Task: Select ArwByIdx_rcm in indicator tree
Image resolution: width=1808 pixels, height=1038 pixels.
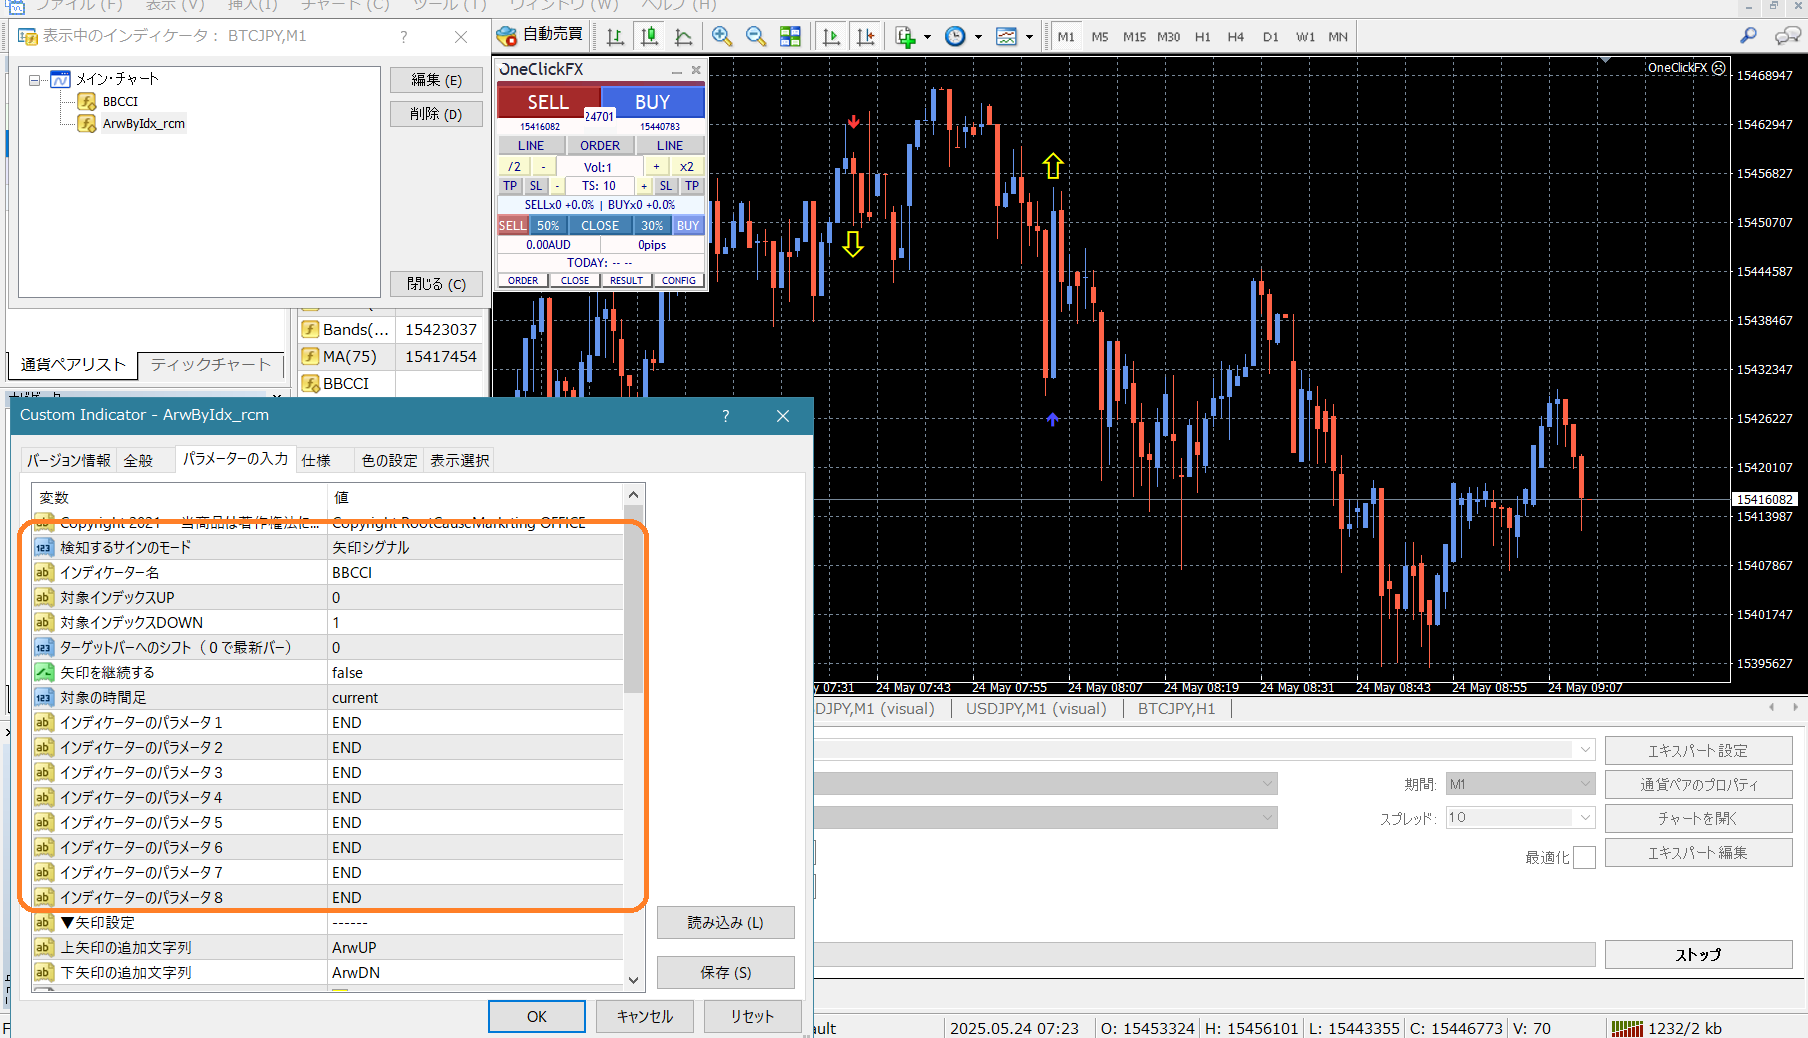Action: [x=143, y=124]
